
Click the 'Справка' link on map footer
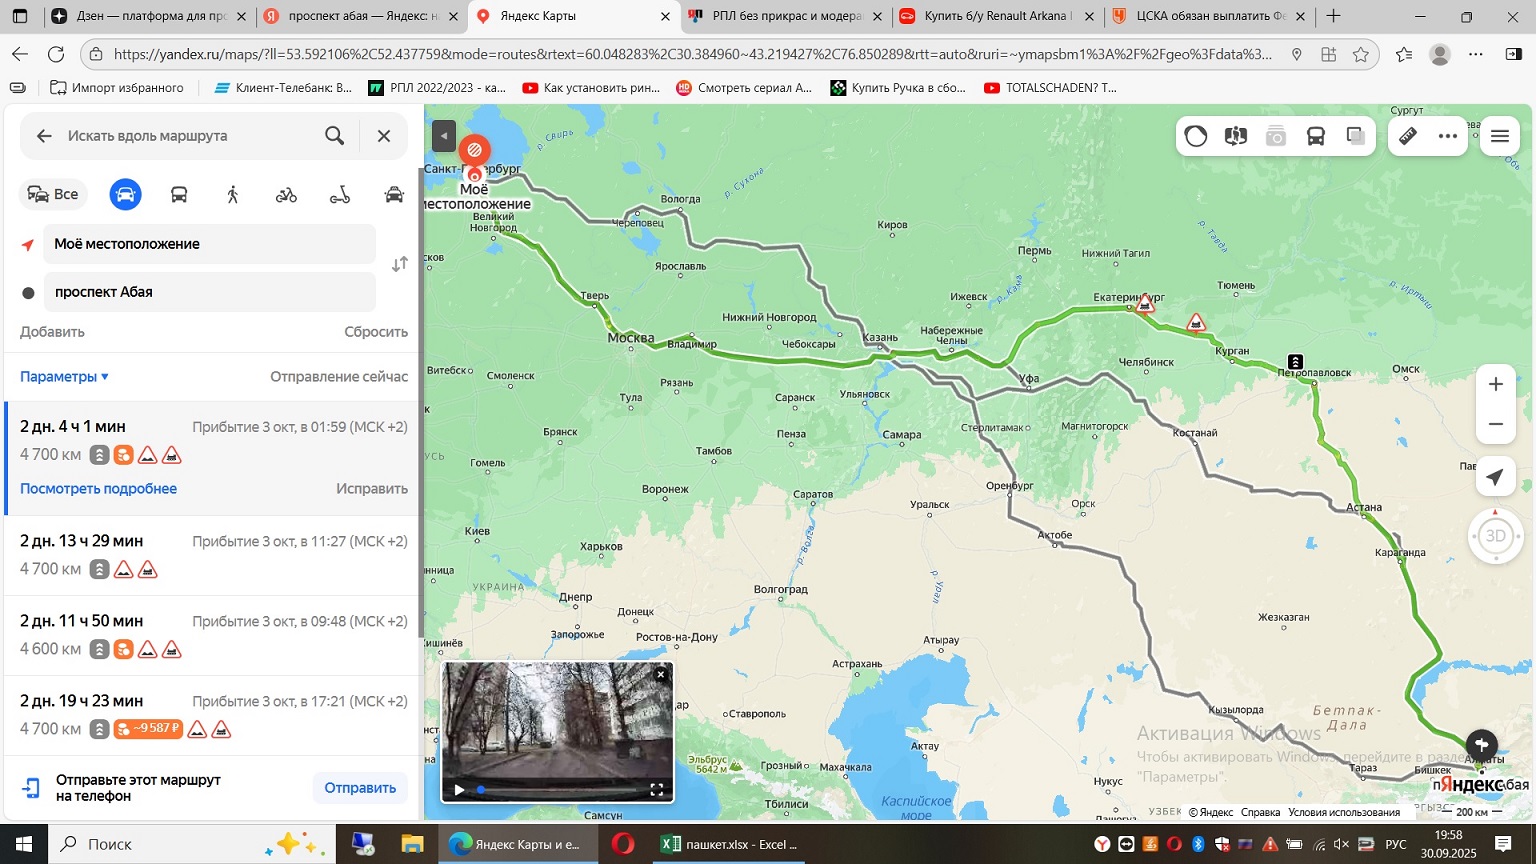click(x=1260, y=812)
